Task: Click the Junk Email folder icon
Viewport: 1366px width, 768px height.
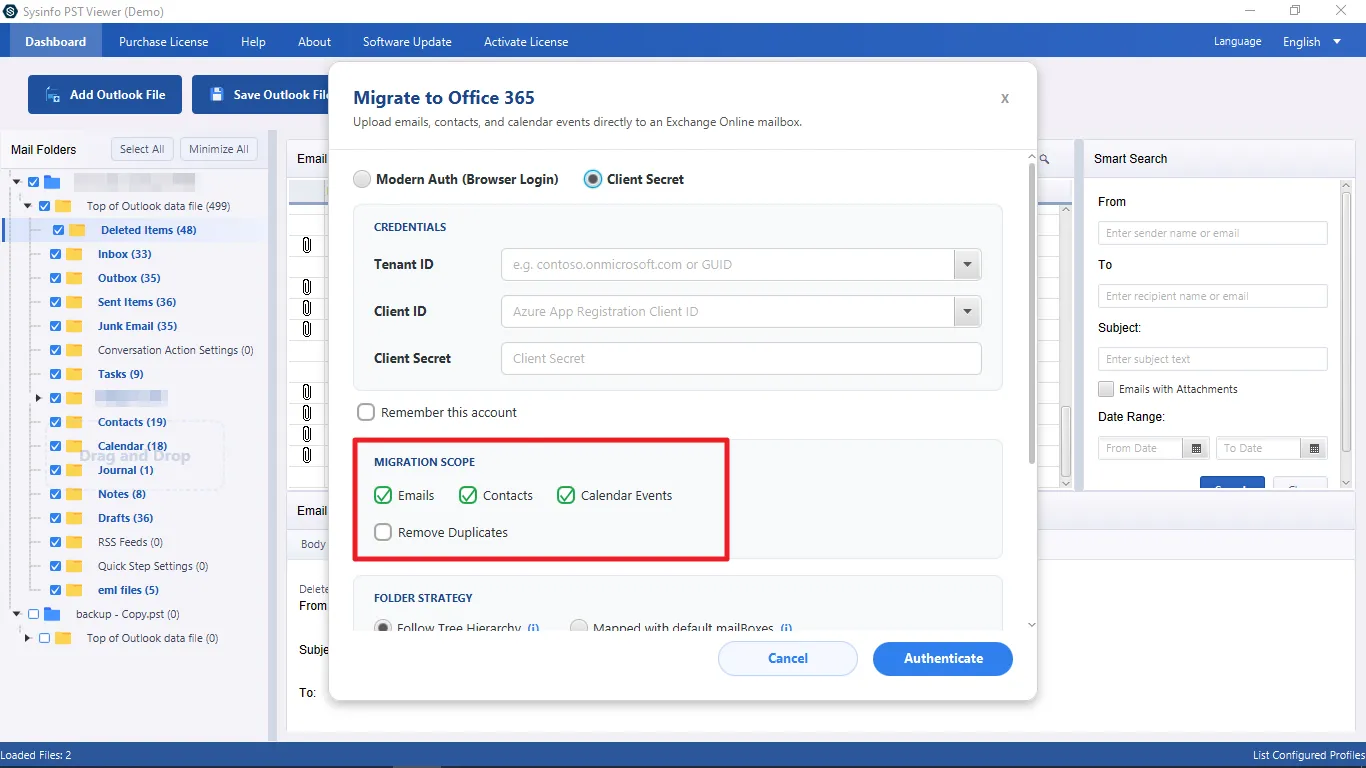Action: (x=74, y=326)
